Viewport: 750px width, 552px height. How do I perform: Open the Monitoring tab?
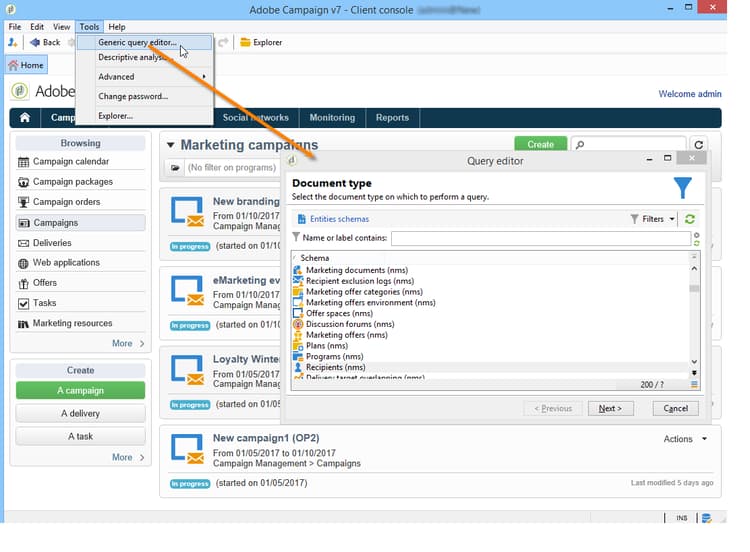[332, 118]
